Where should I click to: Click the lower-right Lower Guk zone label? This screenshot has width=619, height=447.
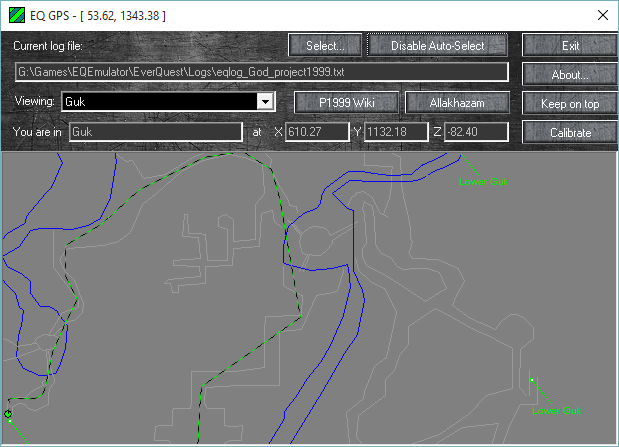click(556, 410)
